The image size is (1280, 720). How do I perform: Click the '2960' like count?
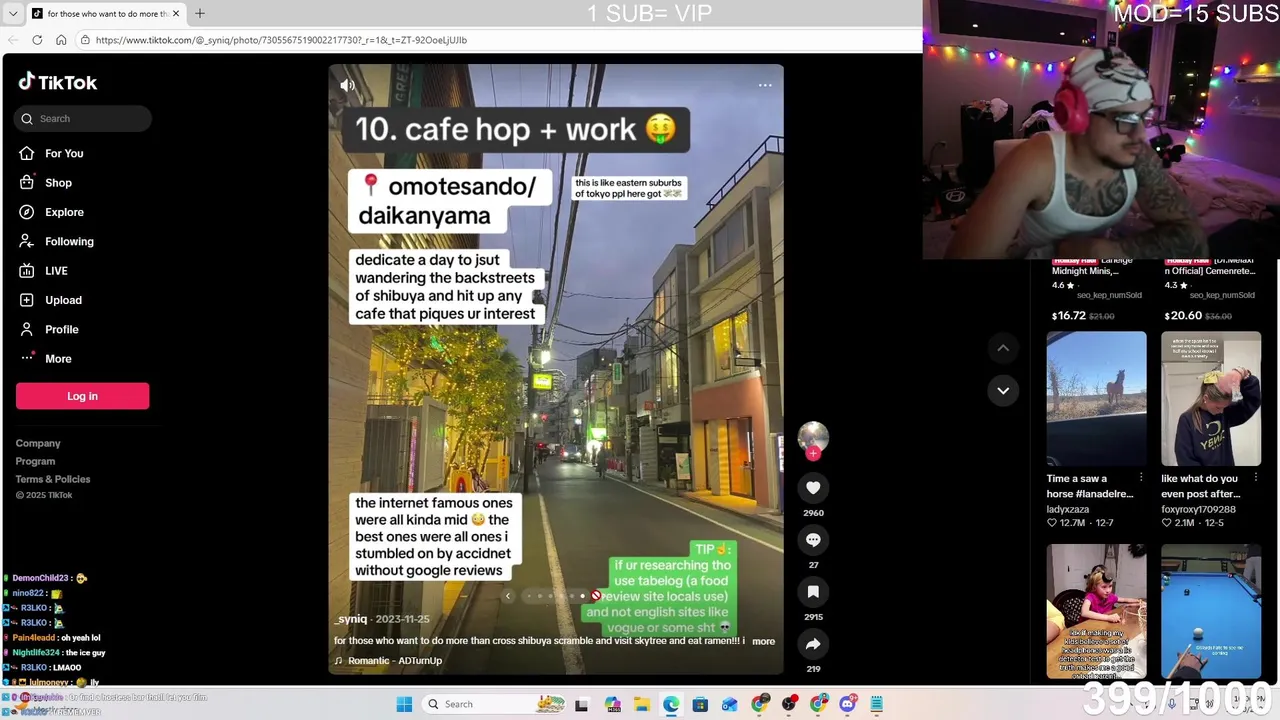tap(813, 513)
